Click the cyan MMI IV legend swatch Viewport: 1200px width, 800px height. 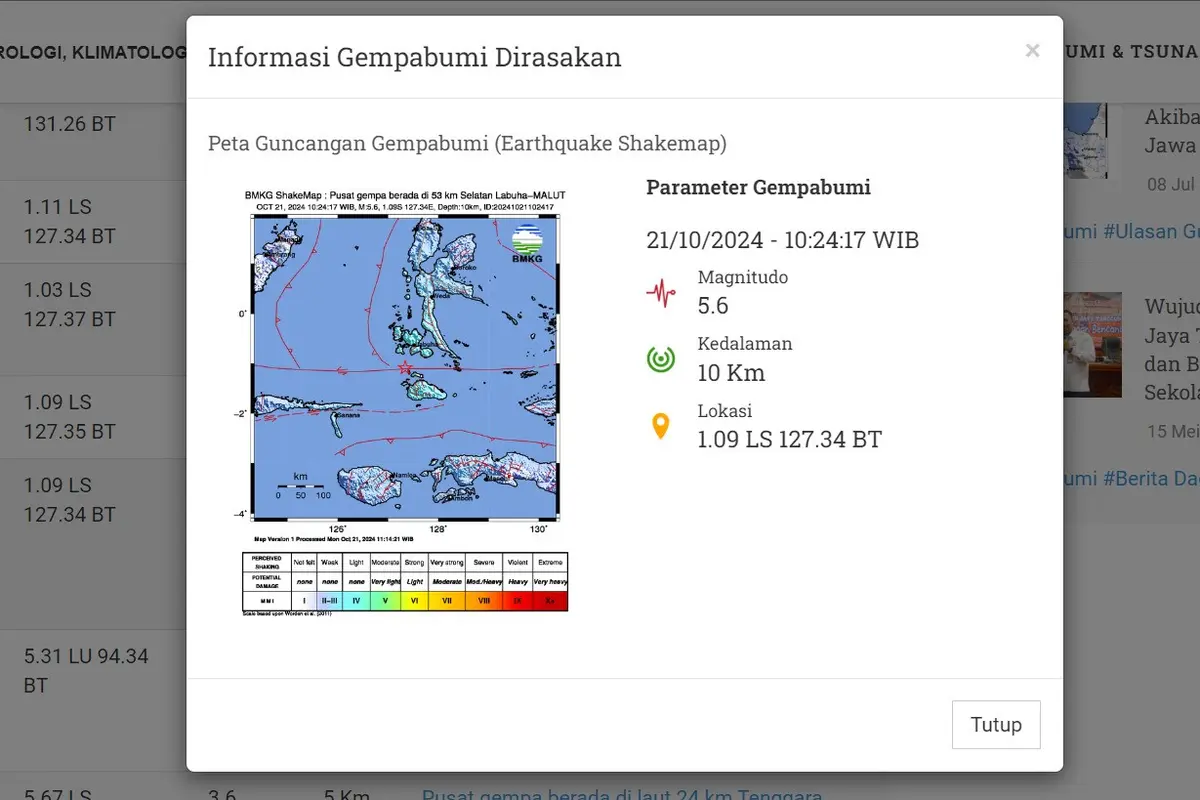pos(356,601)
